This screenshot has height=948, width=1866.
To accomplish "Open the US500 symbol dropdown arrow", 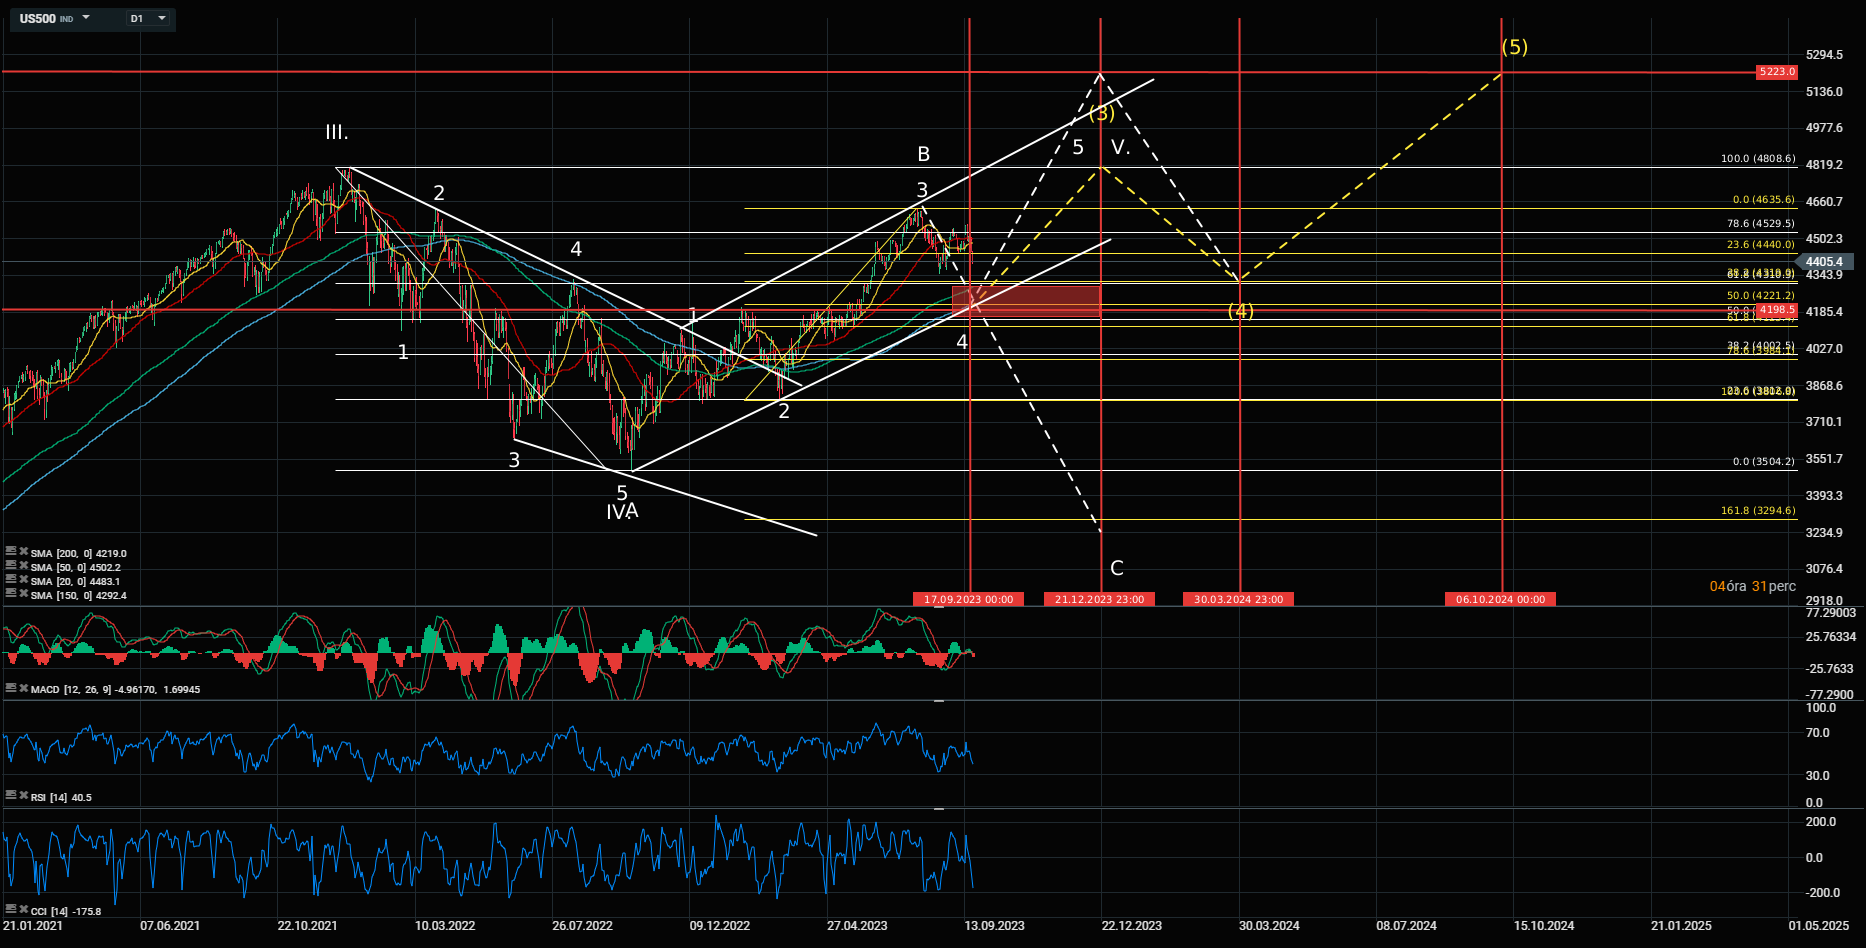I will tap(86, 18).
